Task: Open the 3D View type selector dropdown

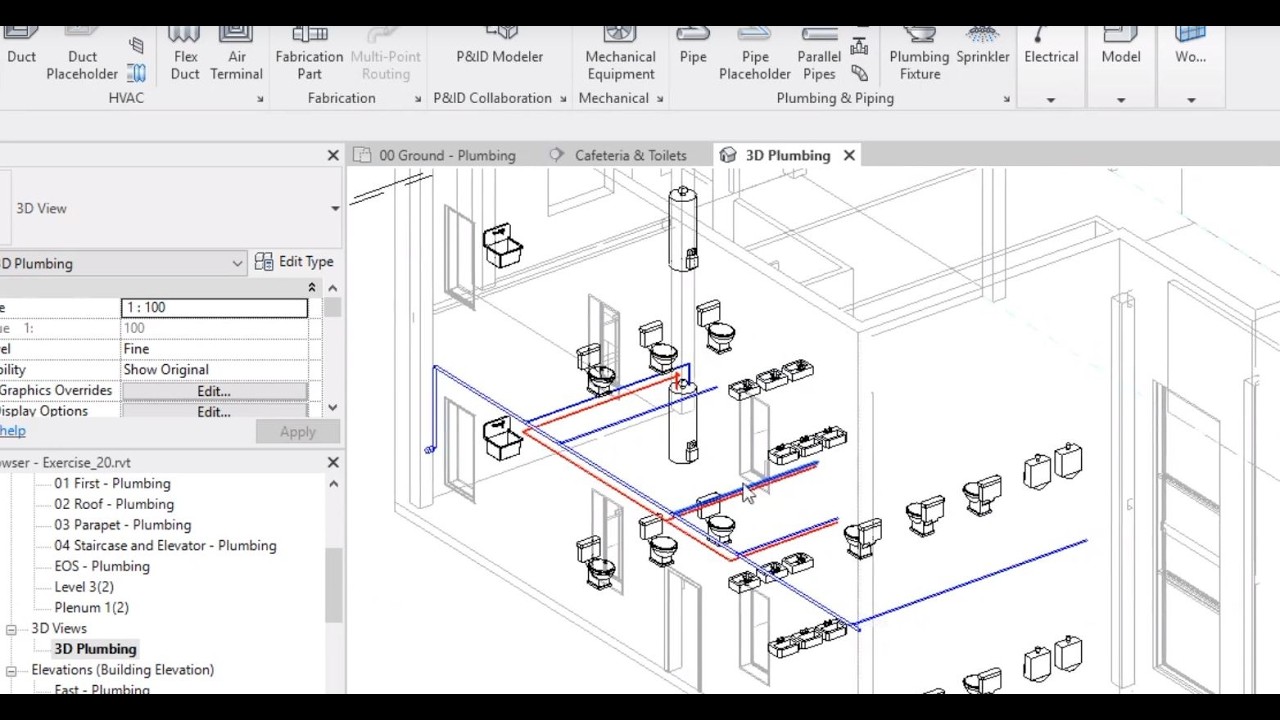Action: pos(335,208)
